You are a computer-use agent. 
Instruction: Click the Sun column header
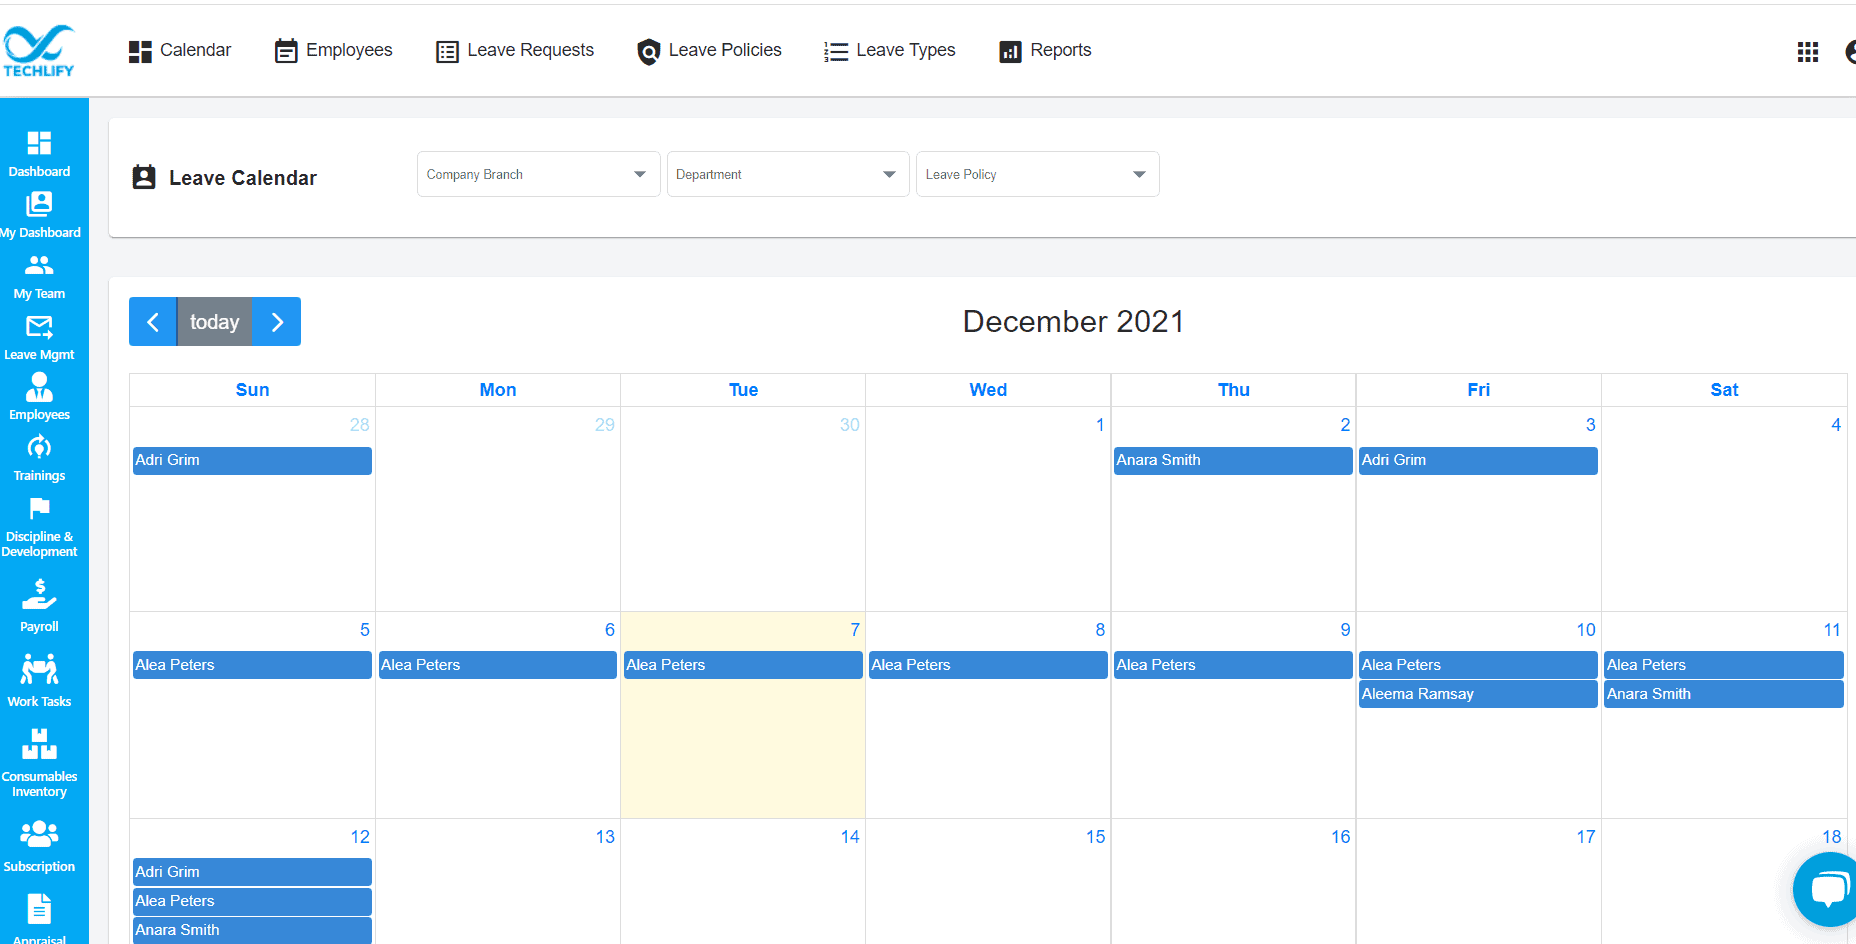coord(252,390)
